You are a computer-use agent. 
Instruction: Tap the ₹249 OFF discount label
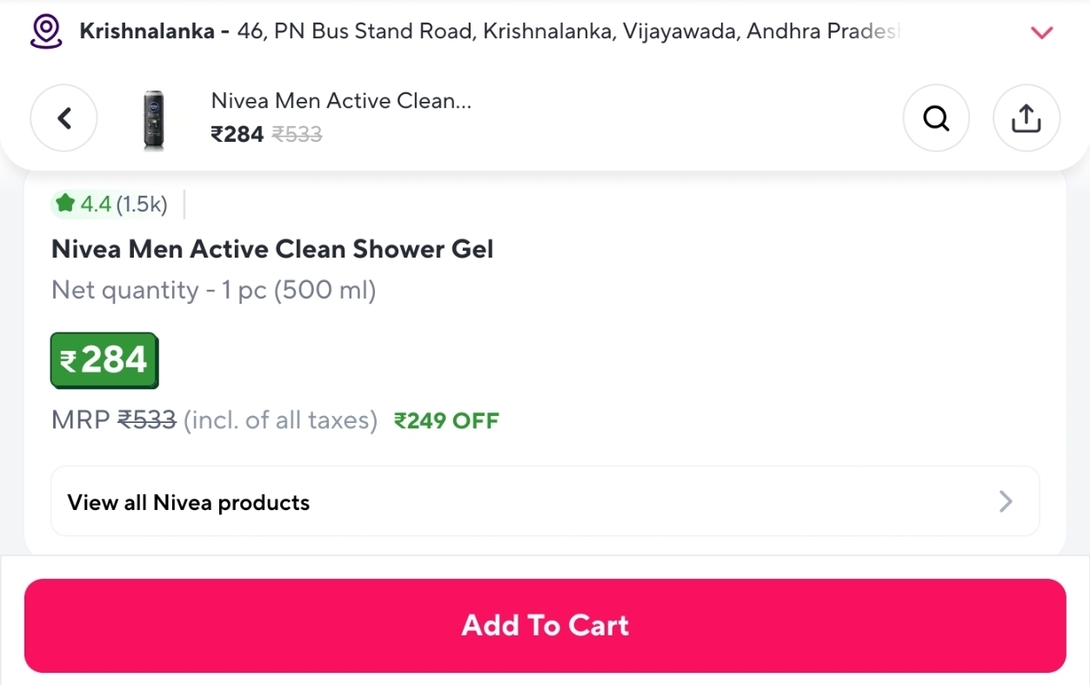446,421
